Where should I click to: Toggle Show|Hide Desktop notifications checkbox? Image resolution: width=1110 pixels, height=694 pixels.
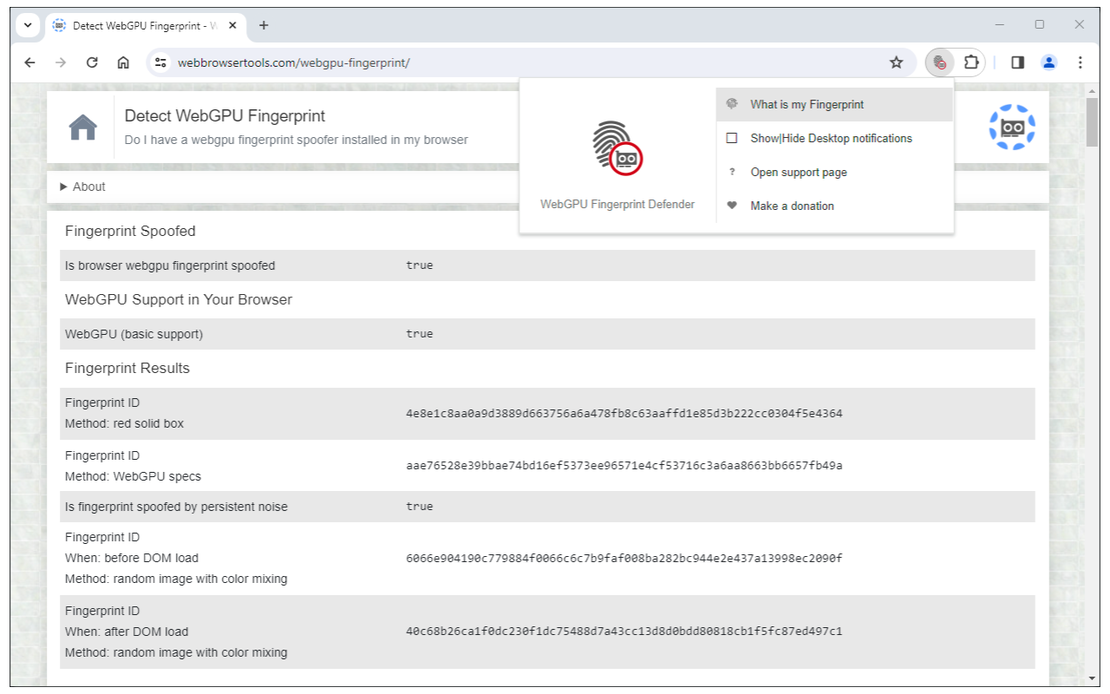731,138
